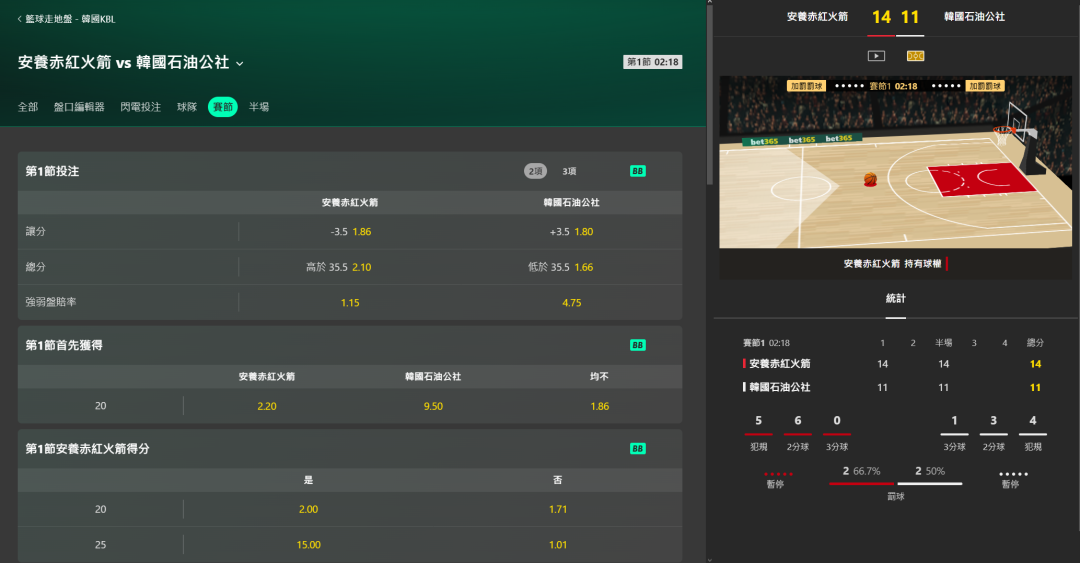Image resolution: width=1080 pixels, height=563 pixels.
Task: Toggle 2項 view in 第1節投注
Action: click(535, 171)
